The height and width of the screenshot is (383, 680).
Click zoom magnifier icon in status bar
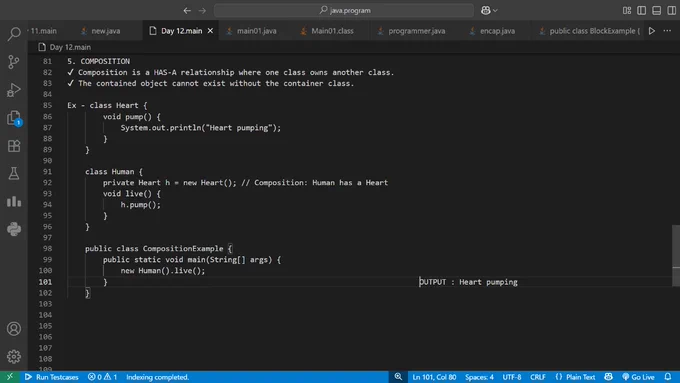point(398,377)
